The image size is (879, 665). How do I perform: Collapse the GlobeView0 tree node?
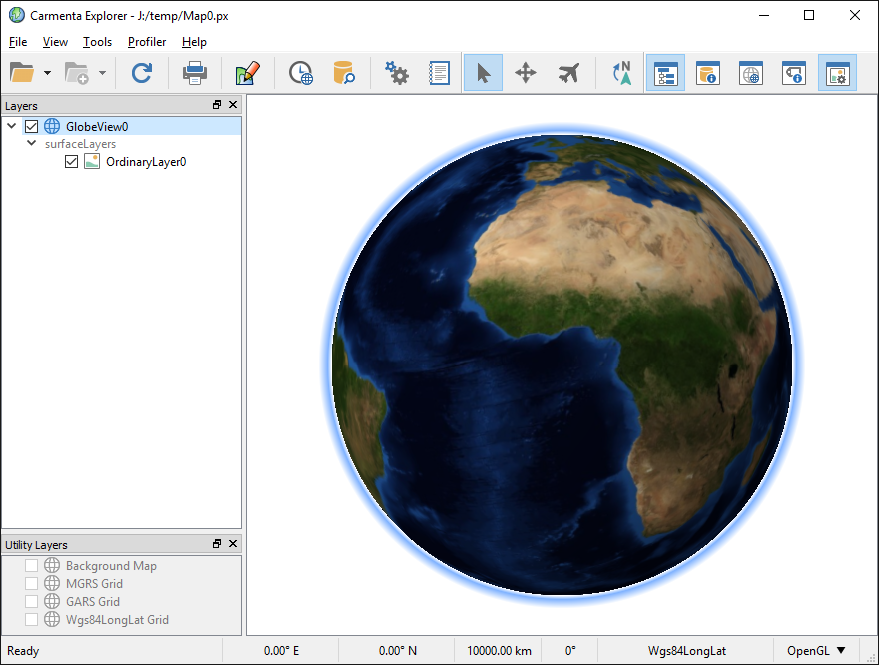tap(12, 126)
